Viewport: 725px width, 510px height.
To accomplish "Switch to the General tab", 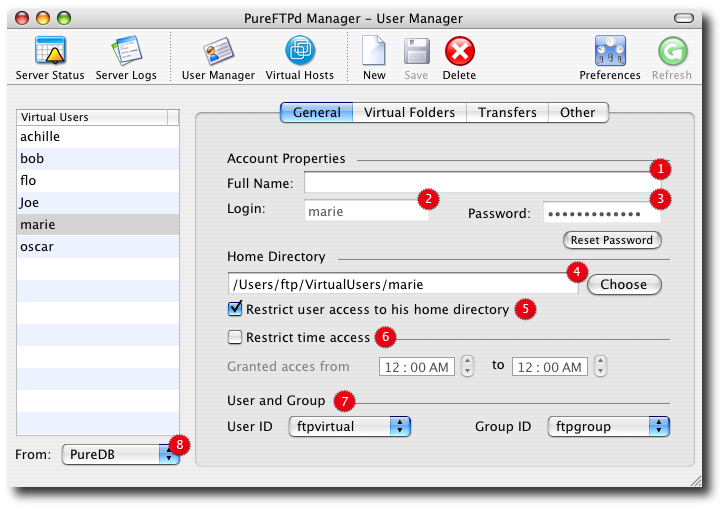I will tap(317, 112).
